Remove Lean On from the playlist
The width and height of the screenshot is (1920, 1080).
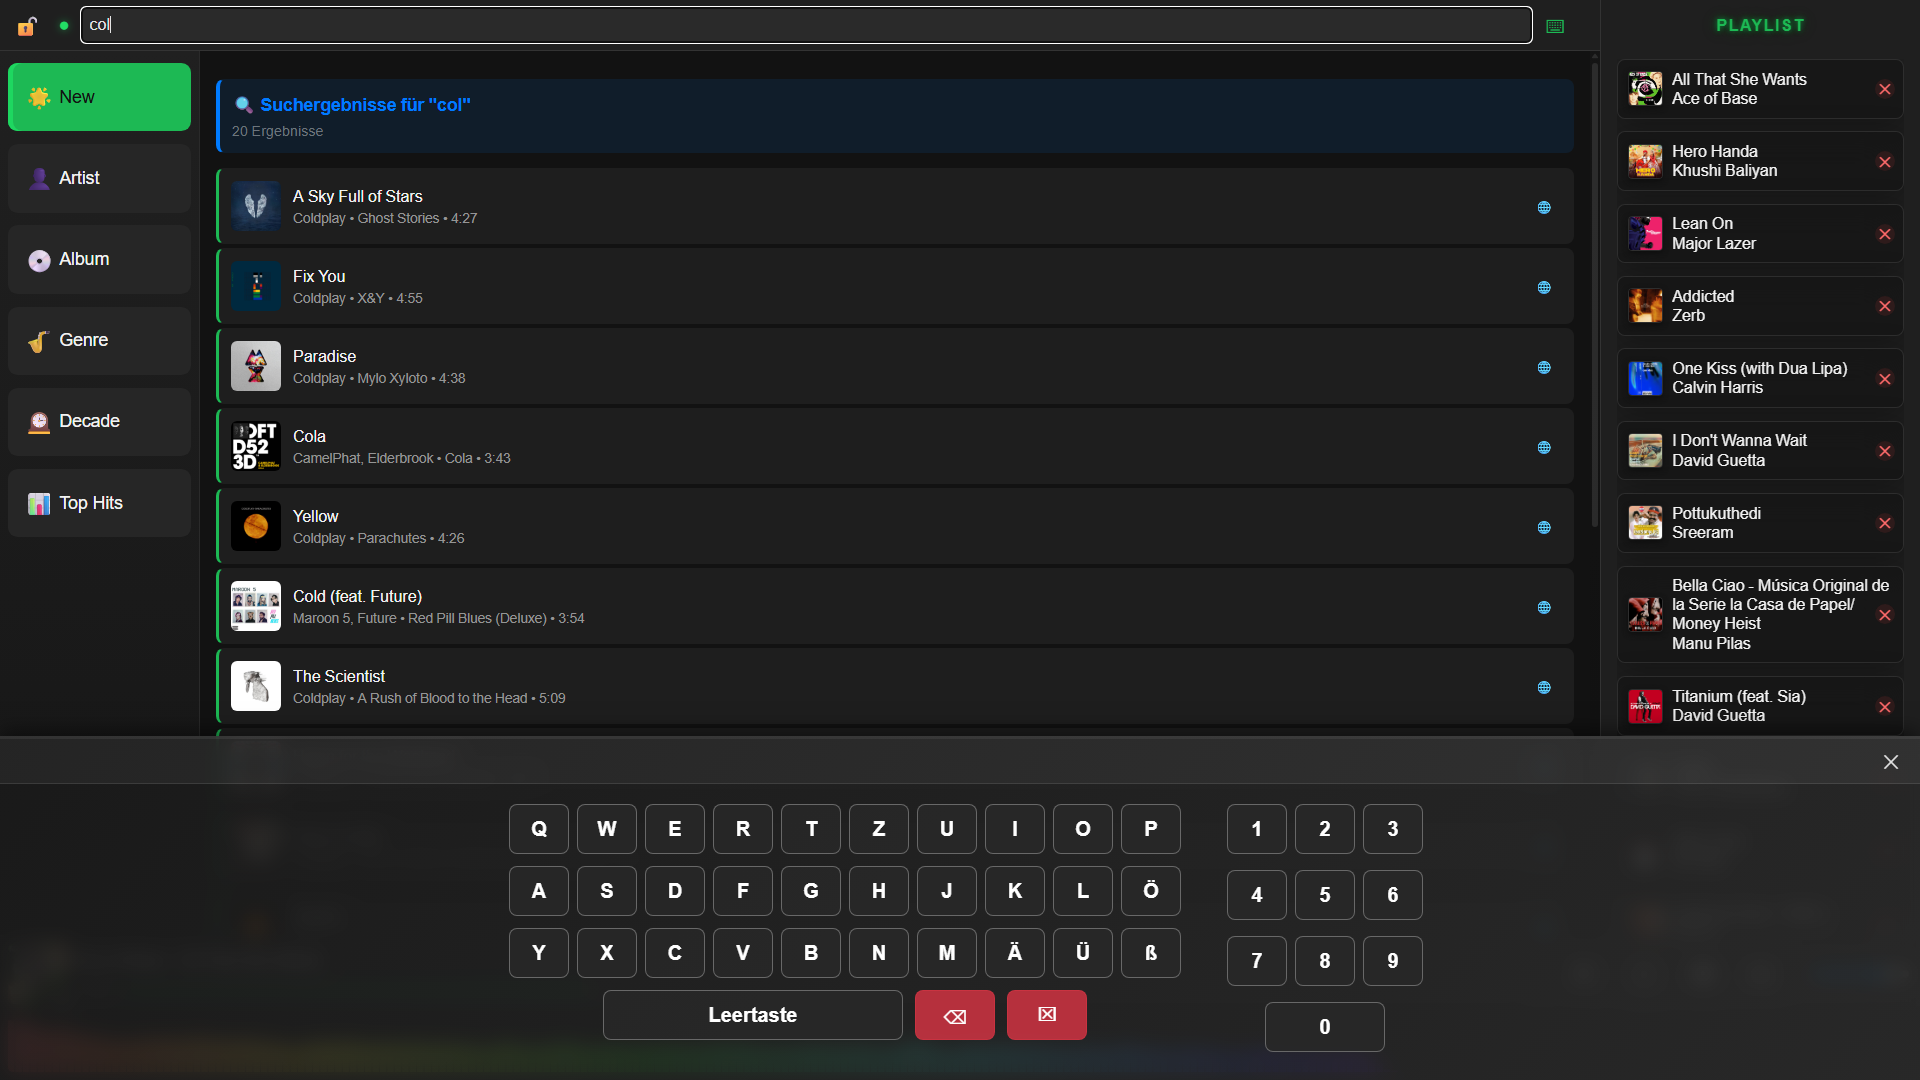coord(1886,234)
